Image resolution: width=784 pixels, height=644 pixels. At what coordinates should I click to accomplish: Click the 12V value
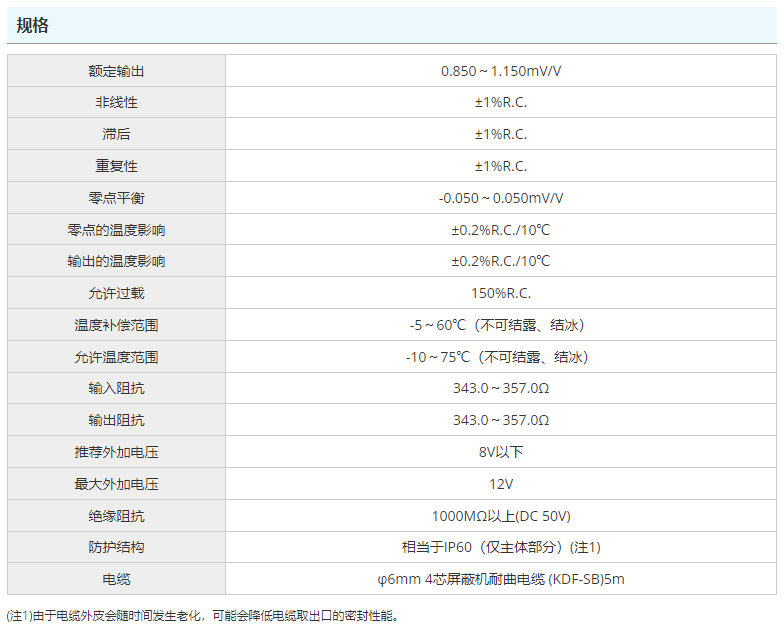(501, 484)
